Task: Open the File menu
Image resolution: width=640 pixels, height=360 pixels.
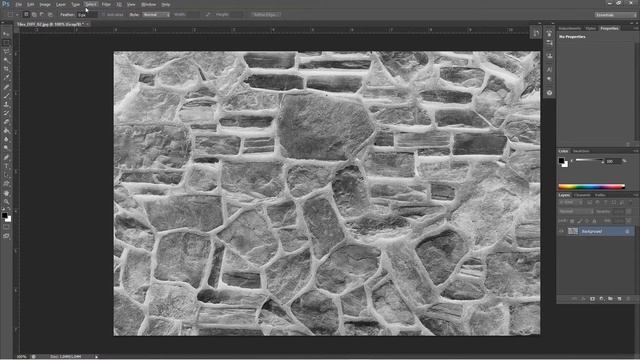Action: coord(18,4)
